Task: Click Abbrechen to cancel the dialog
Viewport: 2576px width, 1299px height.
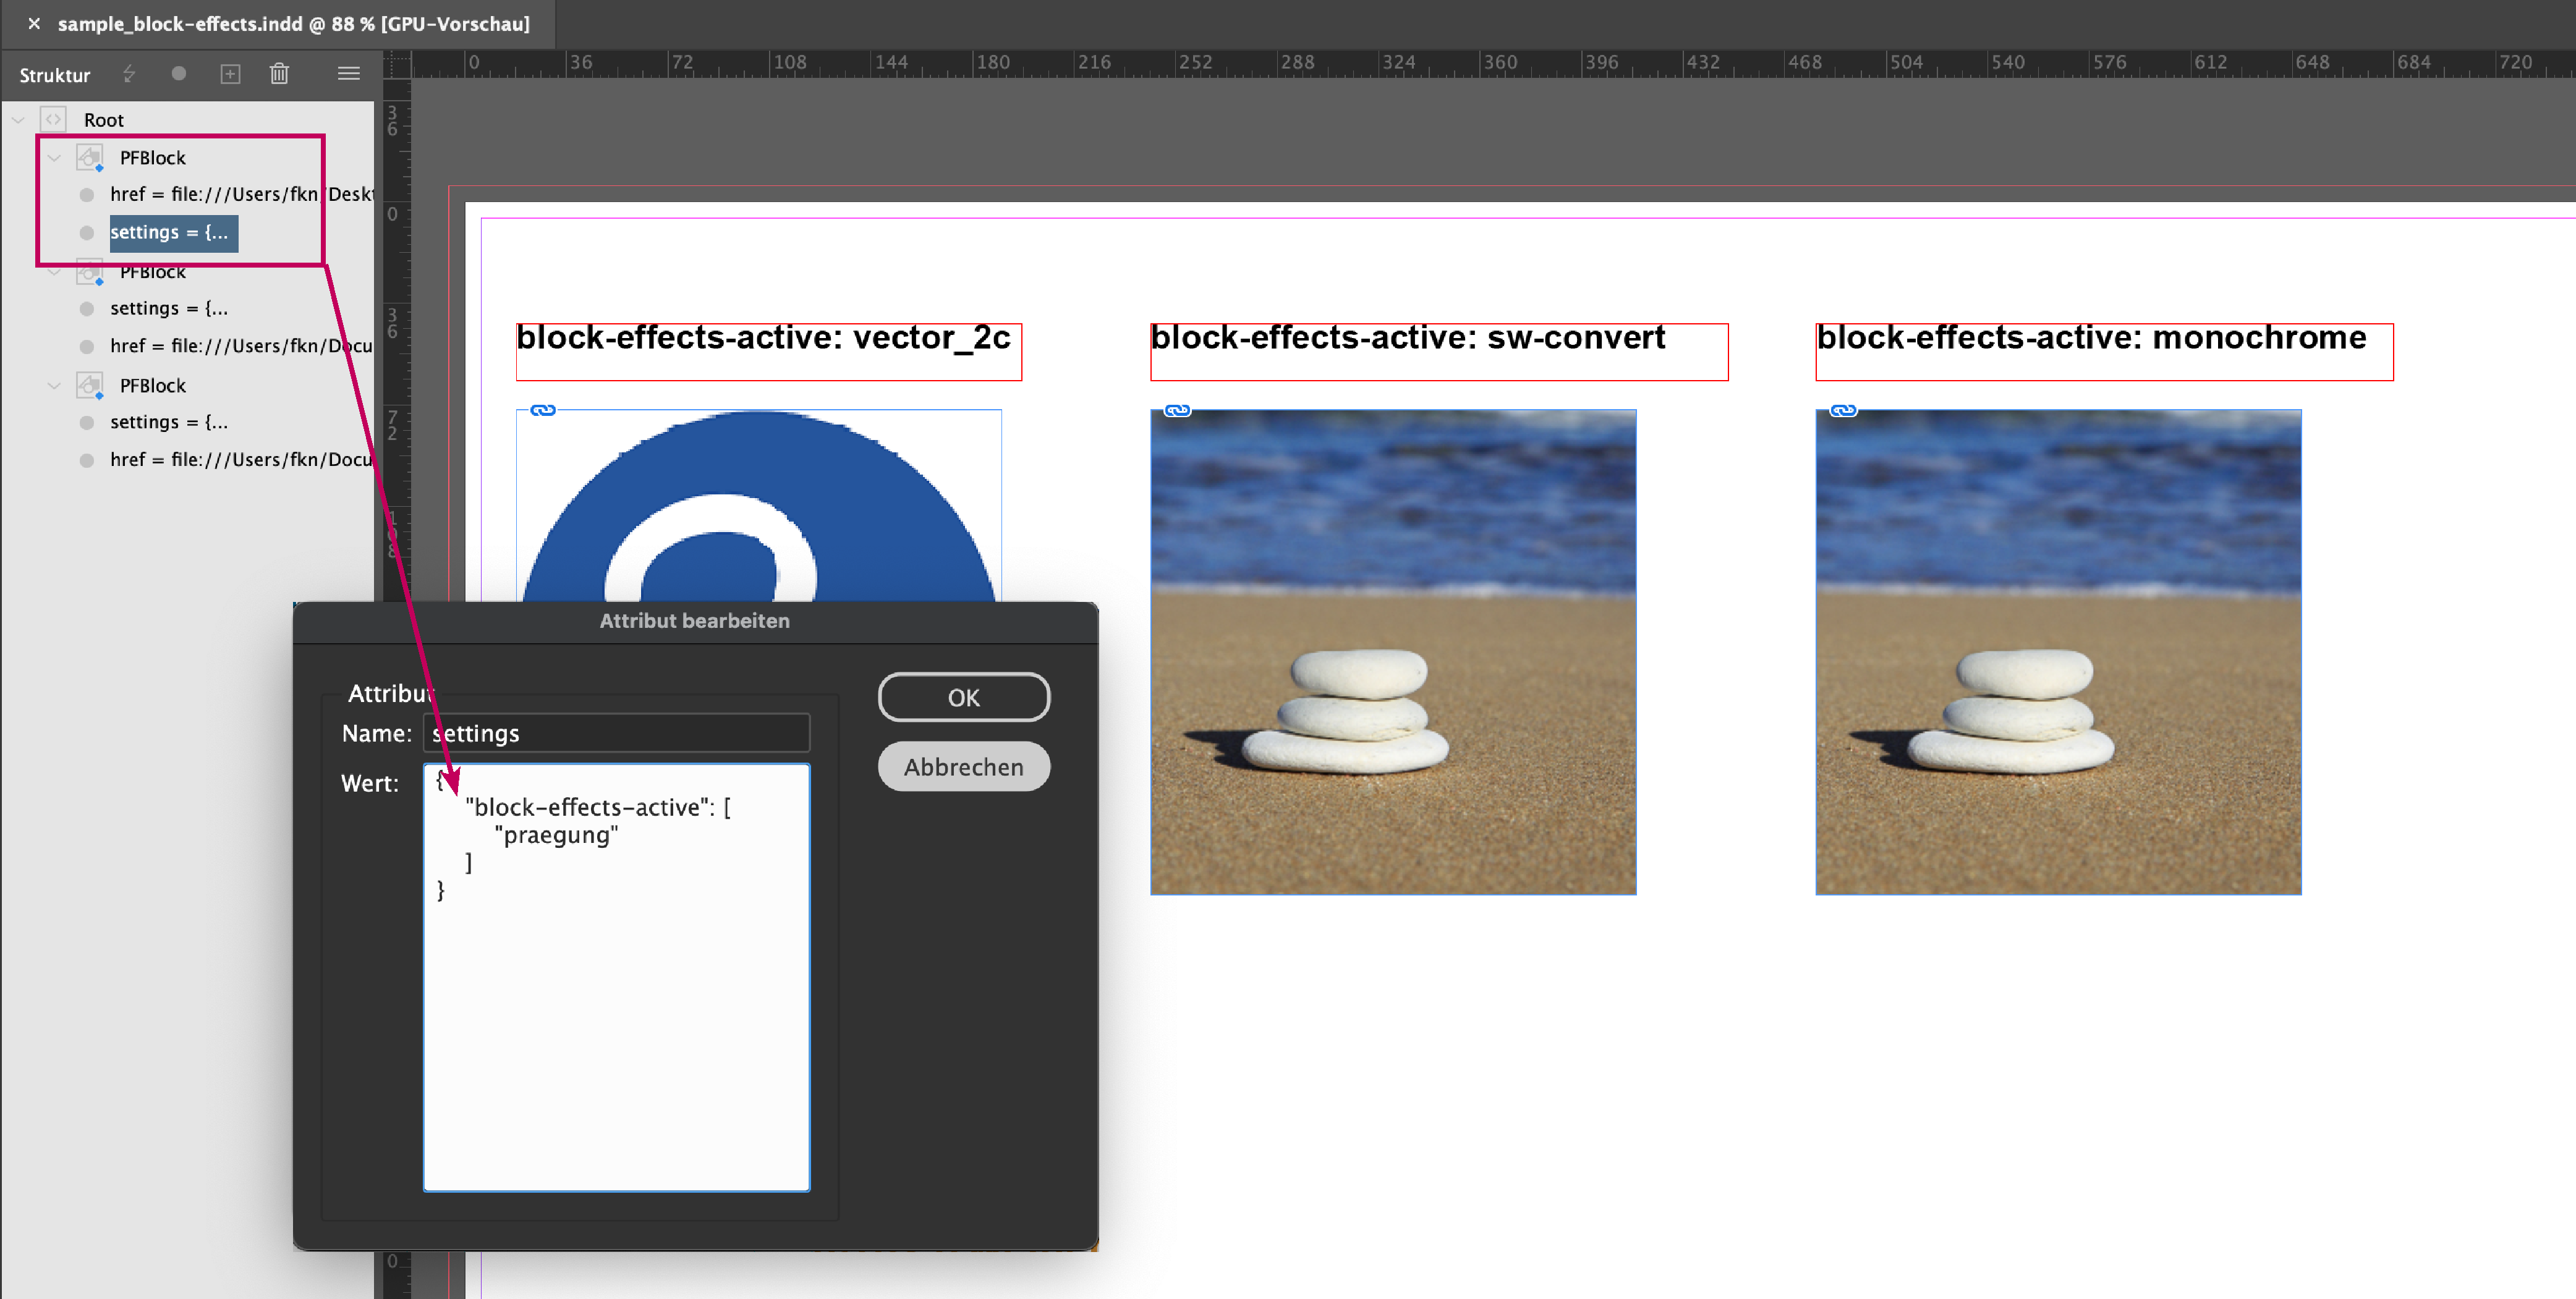Action: tap(963, 767)
